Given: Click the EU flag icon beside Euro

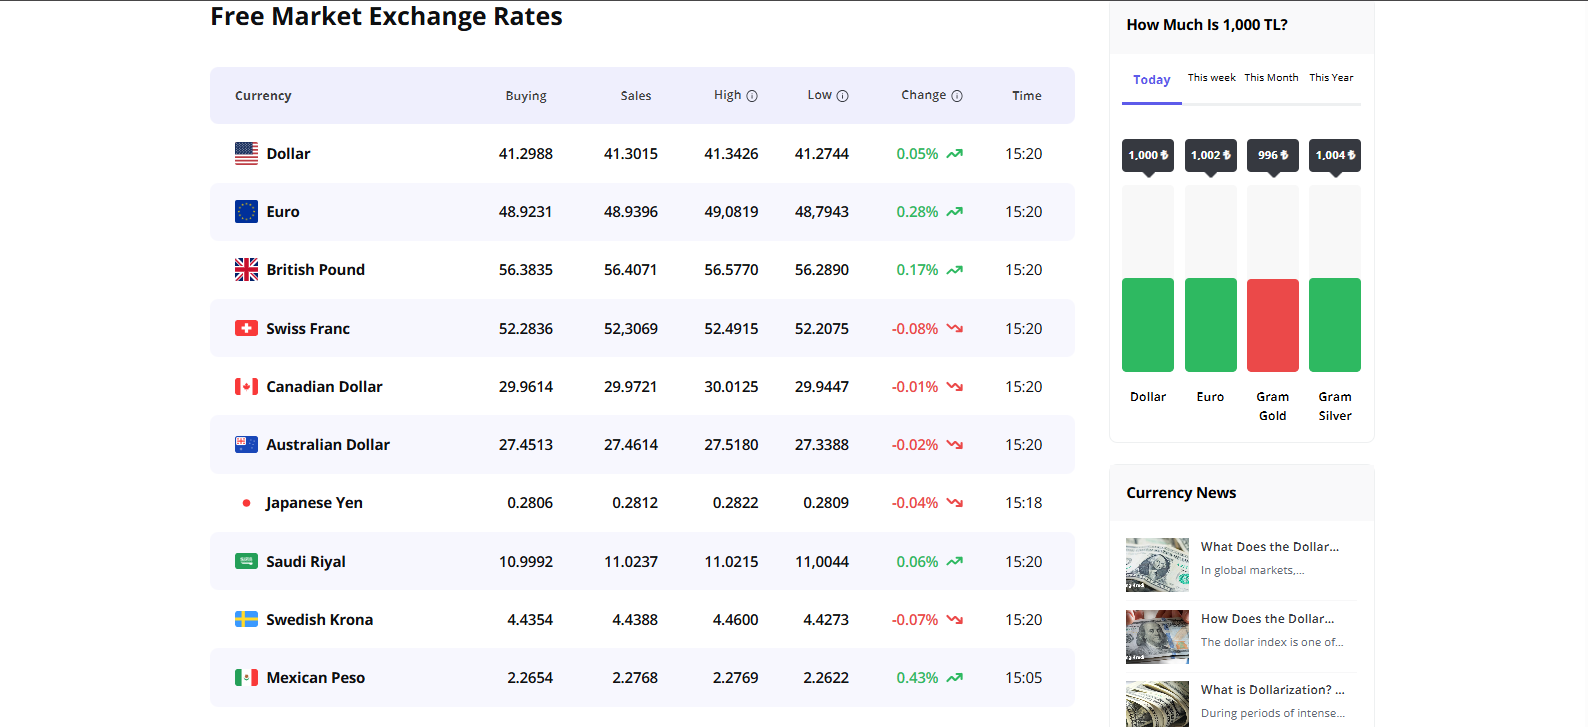Looking at the screenshot, I should pos(246,212).
